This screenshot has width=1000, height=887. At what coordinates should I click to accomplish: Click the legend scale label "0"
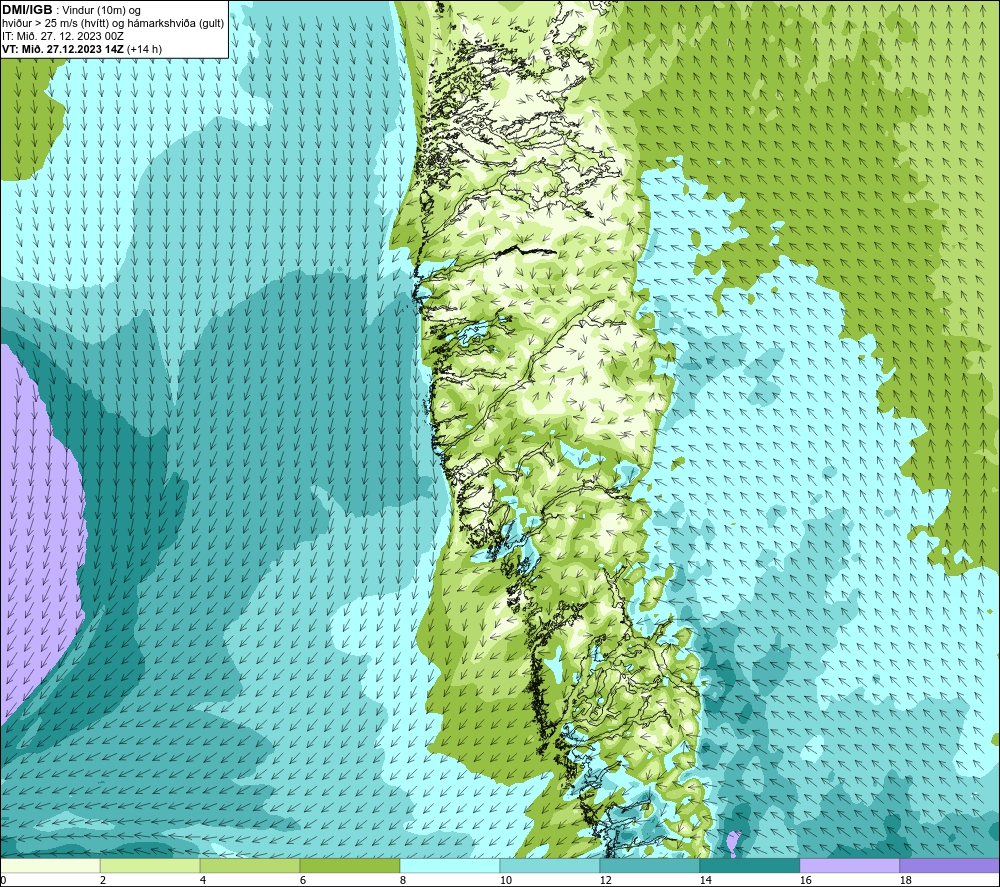[x=3, y=880]
